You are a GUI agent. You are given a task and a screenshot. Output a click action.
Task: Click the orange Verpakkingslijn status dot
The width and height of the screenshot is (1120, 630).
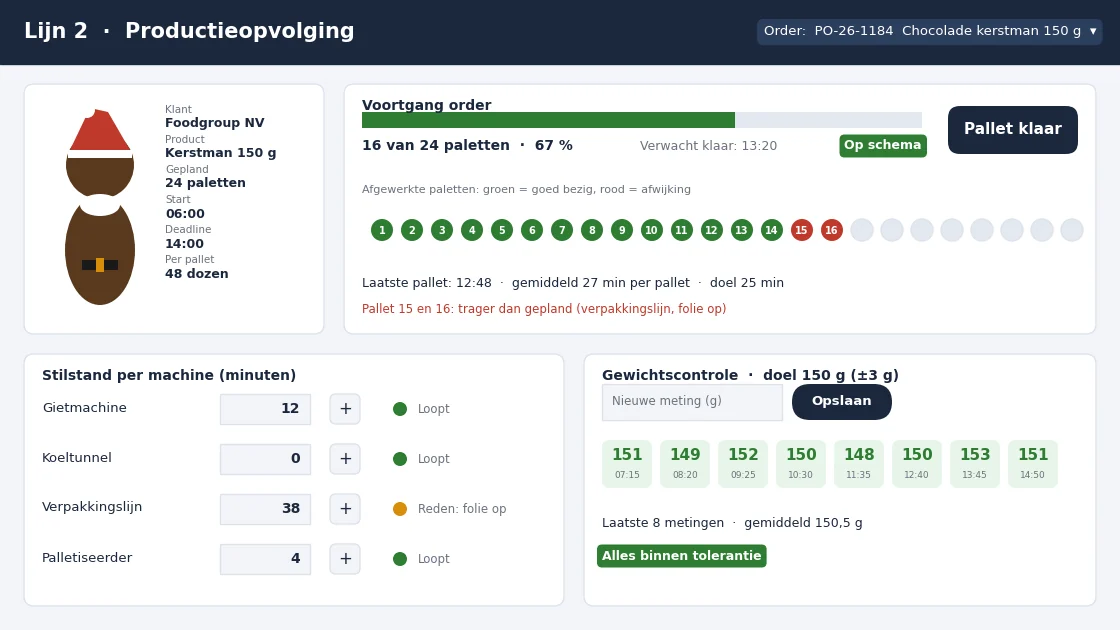tap(400, 509)
